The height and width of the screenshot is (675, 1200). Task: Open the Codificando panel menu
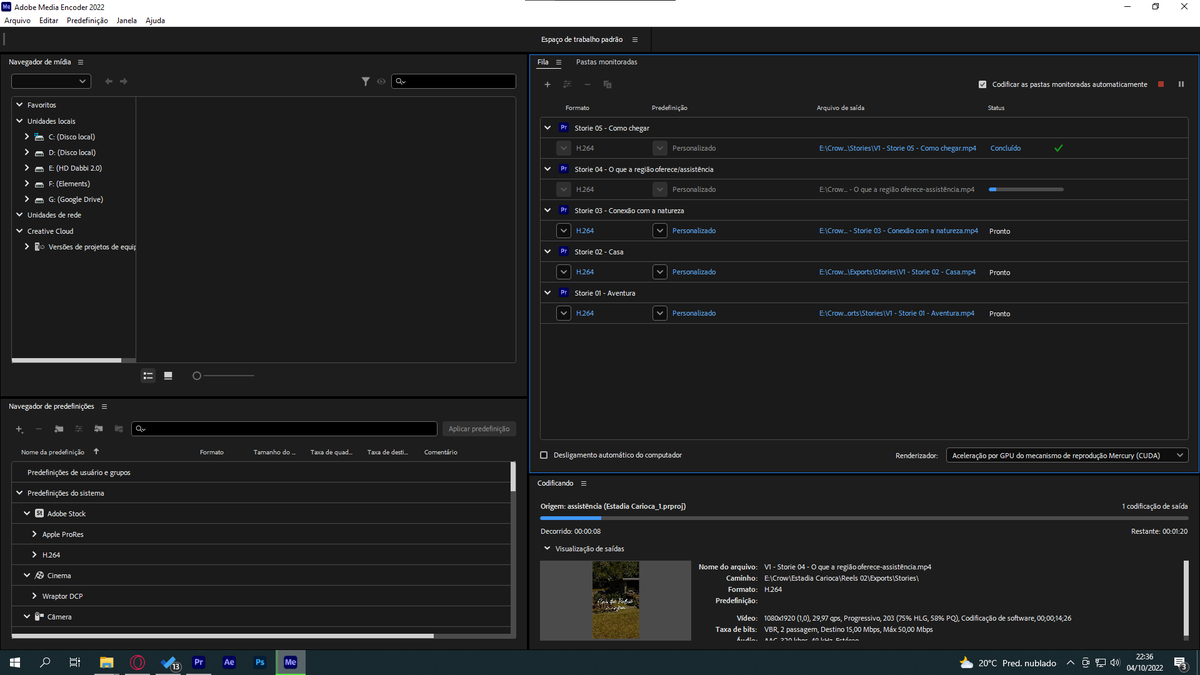click(x=583, y=483)
